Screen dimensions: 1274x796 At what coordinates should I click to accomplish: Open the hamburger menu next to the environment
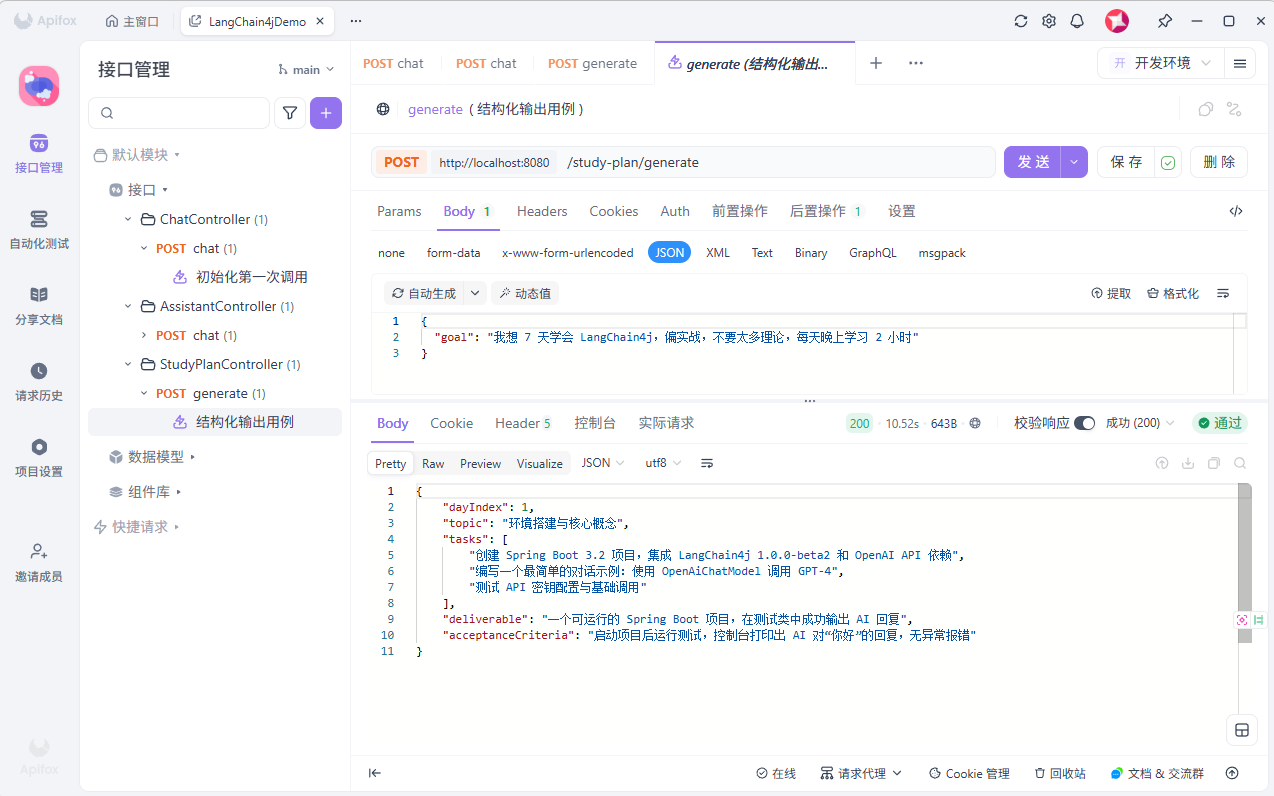[1240, 63]
